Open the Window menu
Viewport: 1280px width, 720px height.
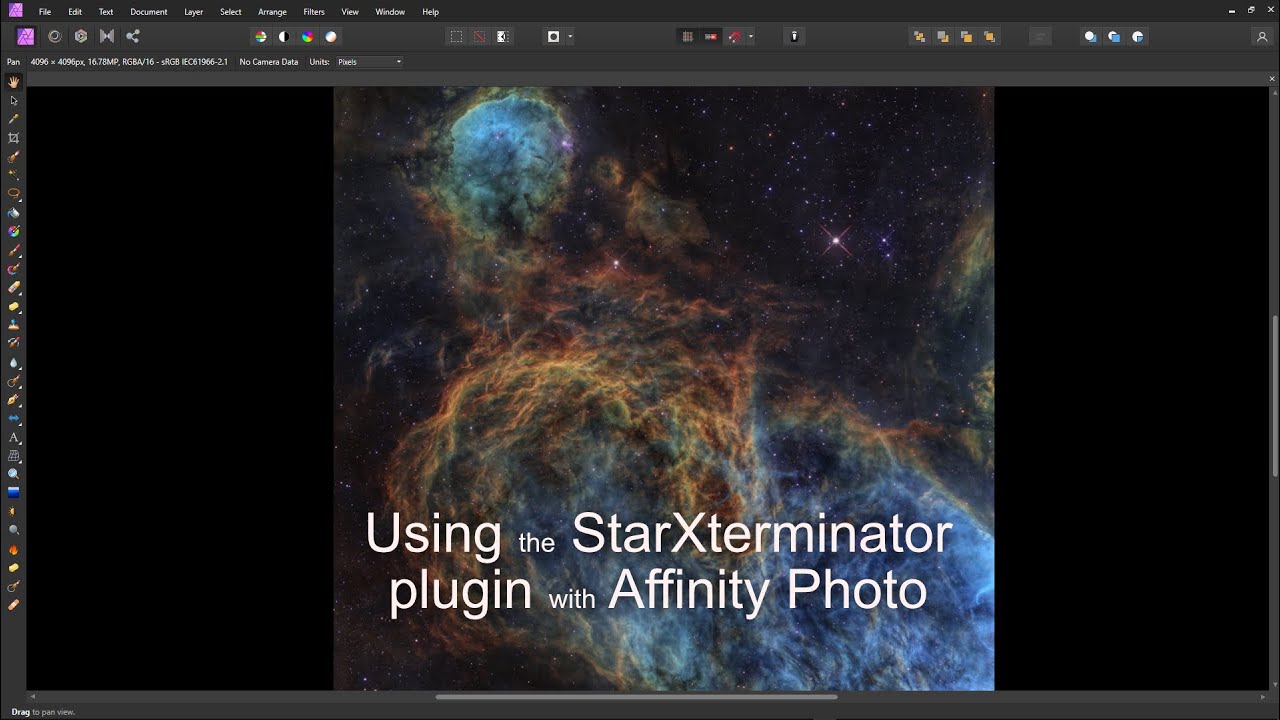[390, 12]
